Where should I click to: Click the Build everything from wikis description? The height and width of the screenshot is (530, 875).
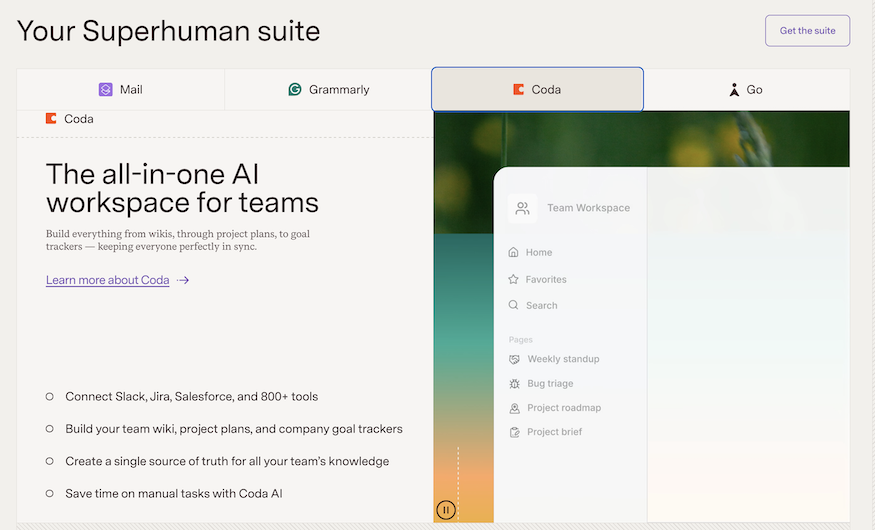pos(177,240)
